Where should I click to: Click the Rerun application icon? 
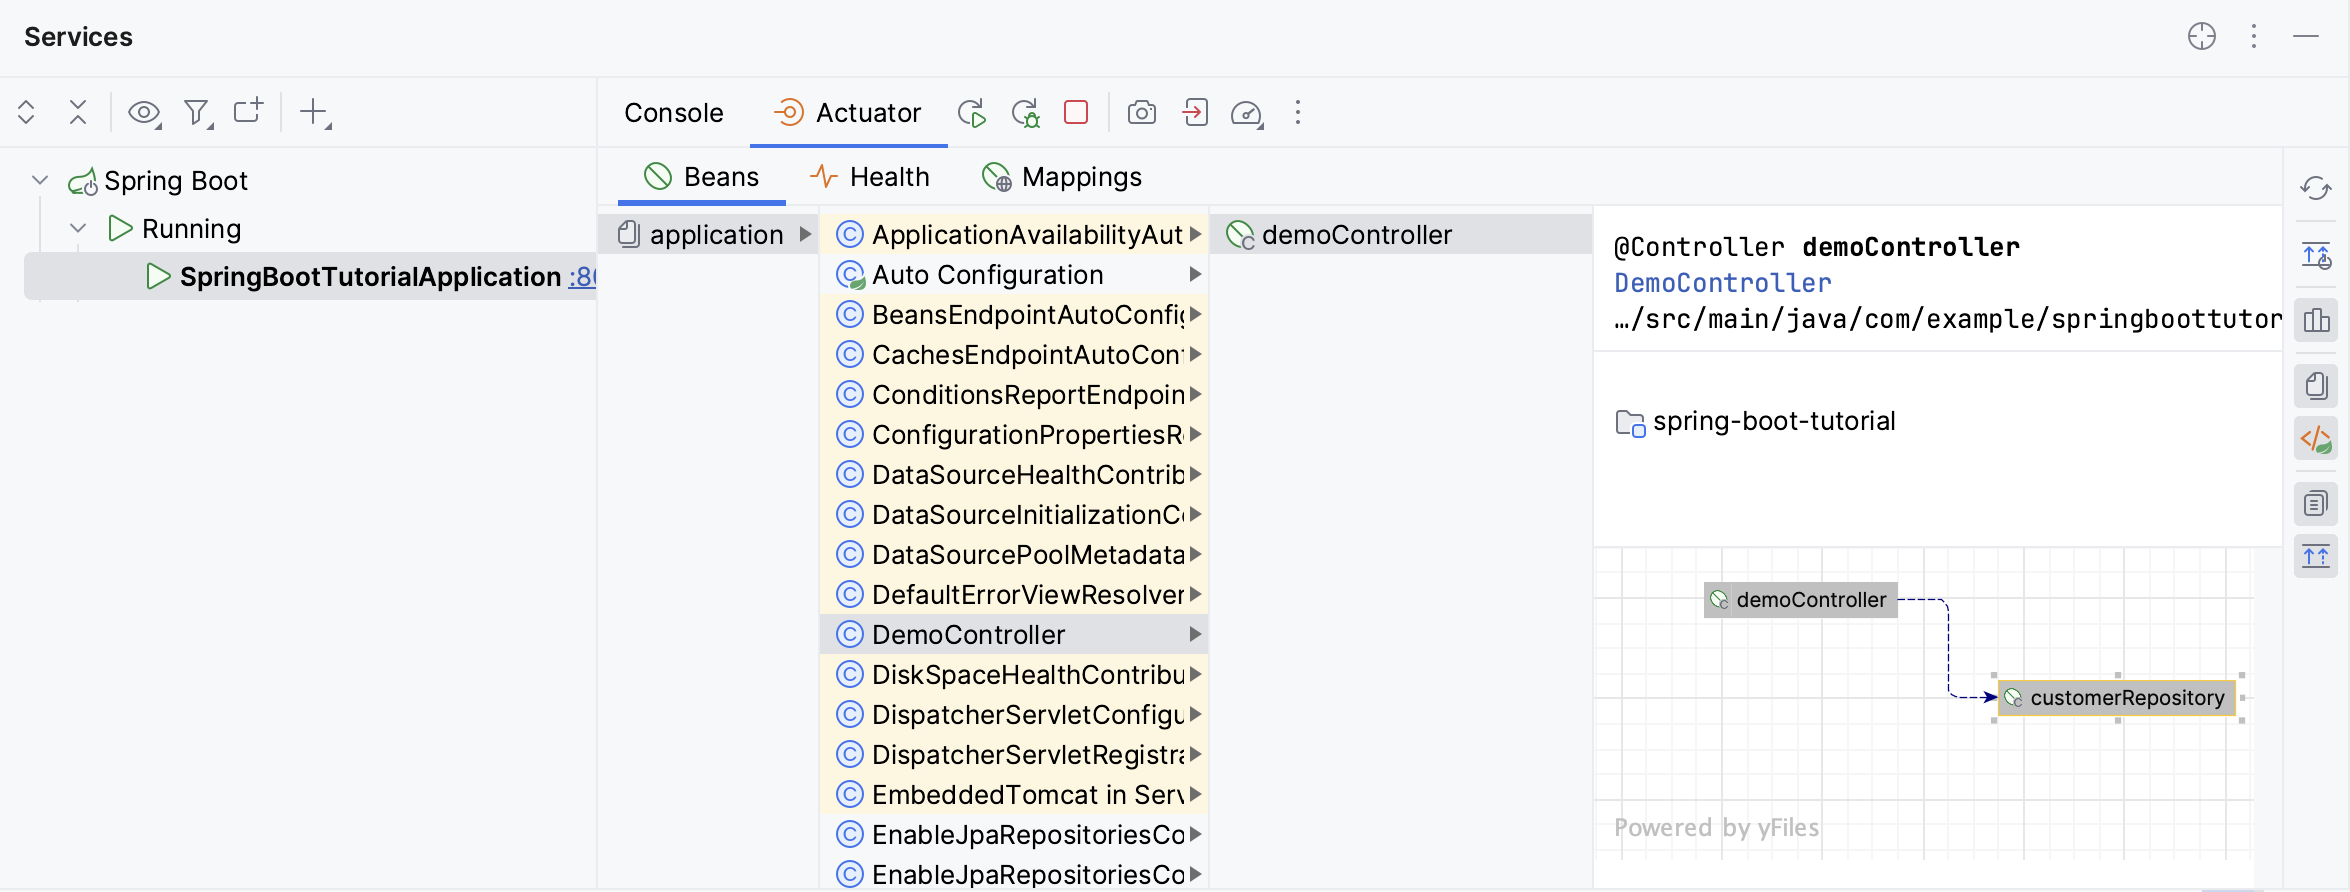click(x=972, y=113)
